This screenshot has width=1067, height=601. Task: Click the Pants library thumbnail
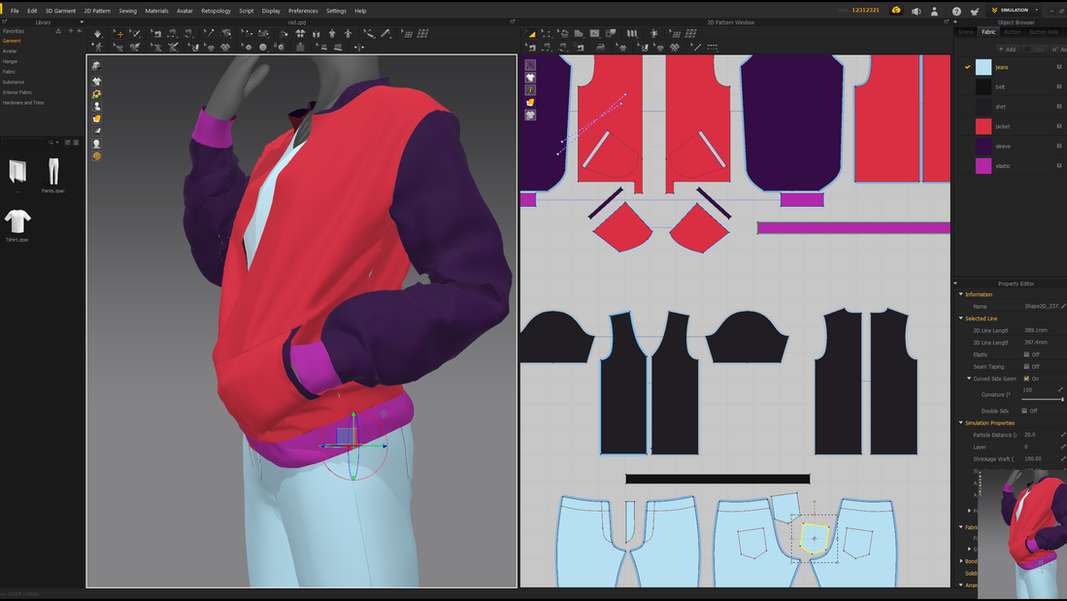[53, 172]
